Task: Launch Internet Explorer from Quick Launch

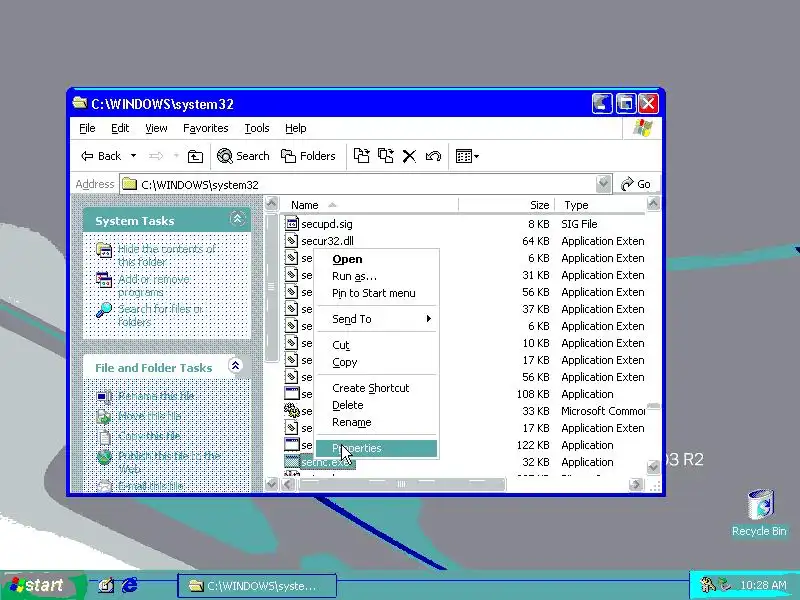Action: (130, 585)
